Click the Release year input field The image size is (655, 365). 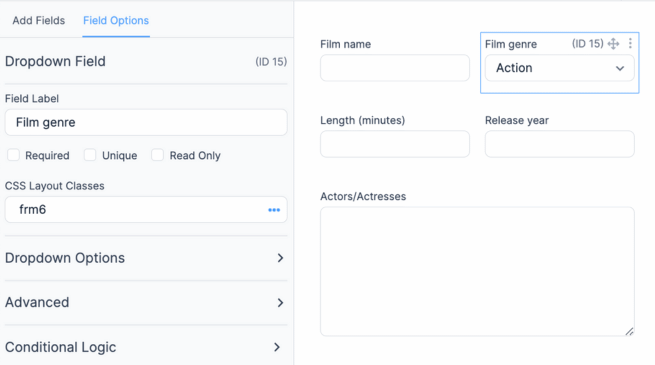click(559, 144)
